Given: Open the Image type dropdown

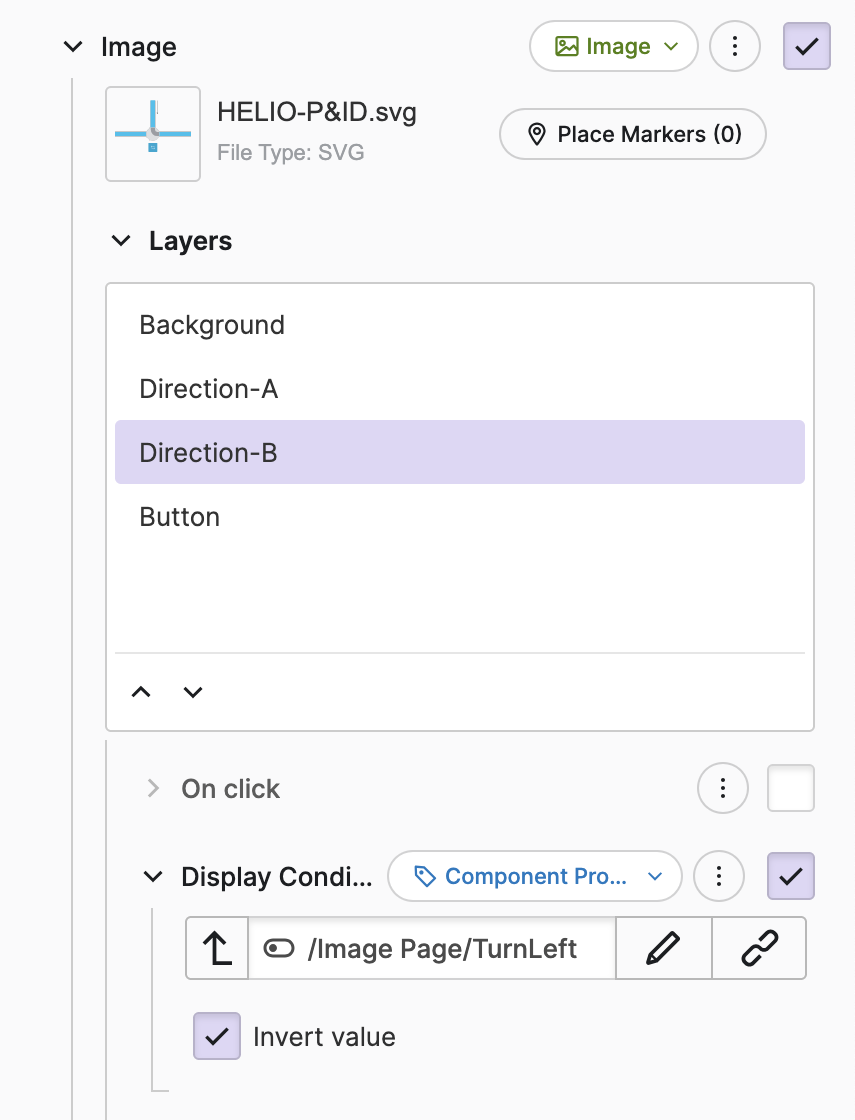Looking at the screenshot, I should (x=614, y=46).
